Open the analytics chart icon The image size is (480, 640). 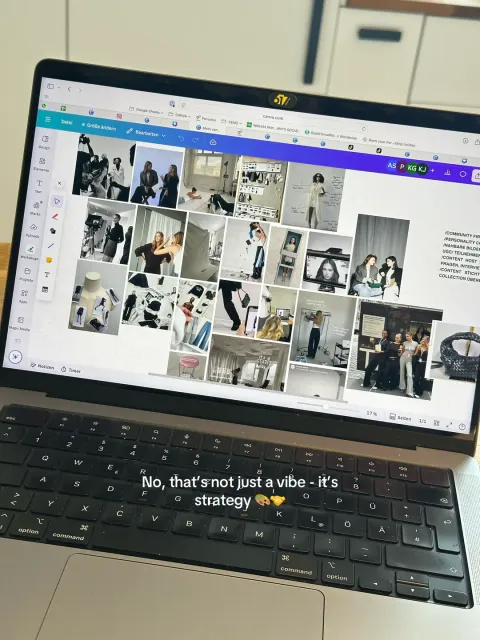click(447, 173)
